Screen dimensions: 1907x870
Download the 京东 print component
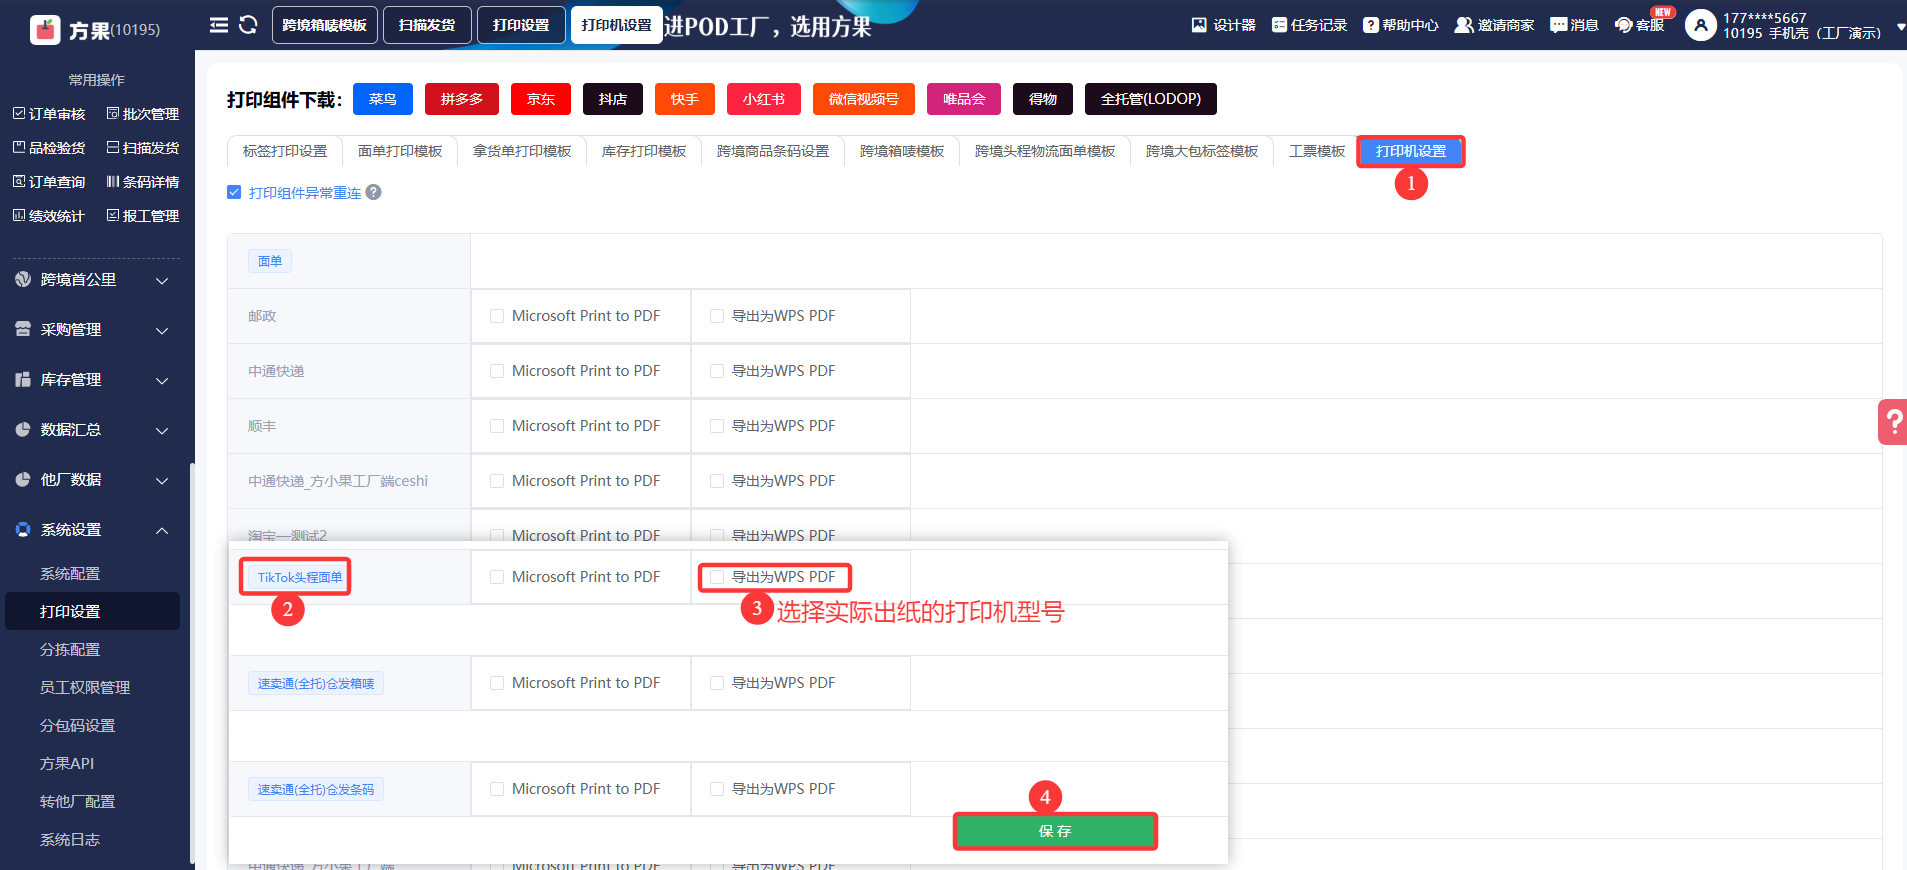[x=541, y=99]
